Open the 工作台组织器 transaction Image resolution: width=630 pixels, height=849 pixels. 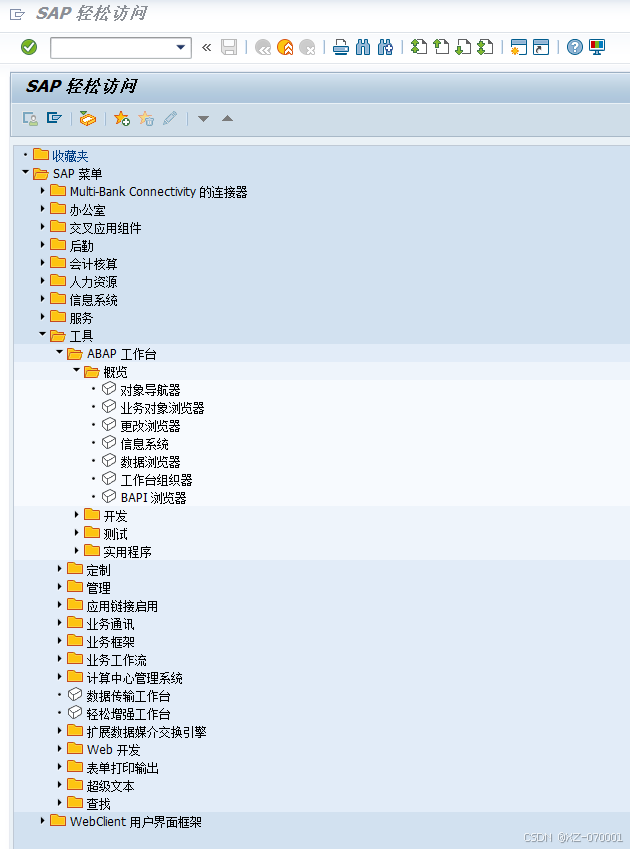click(156, 480)
